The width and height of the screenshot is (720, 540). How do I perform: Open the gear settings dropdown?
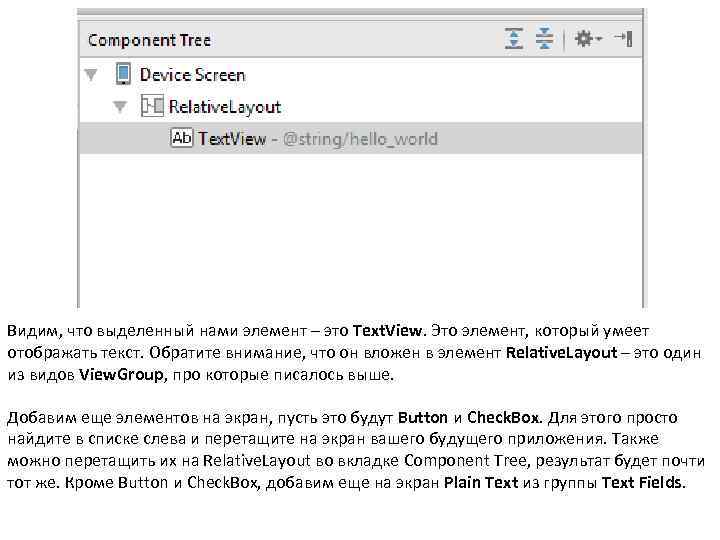(x=586, y=39)
